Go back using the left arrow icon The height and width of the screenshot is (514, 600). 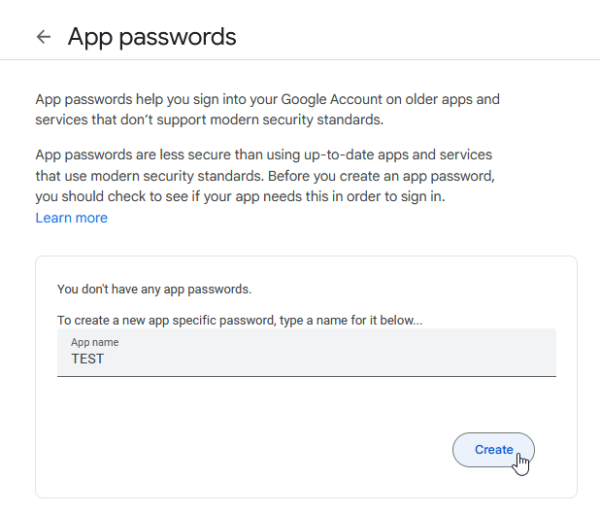[42, 37]
